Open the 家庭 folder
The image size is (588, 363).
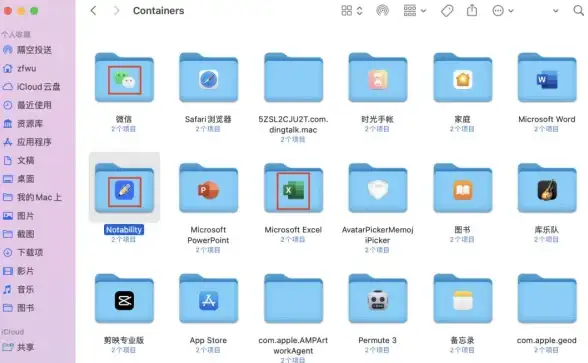coord(462,78)
